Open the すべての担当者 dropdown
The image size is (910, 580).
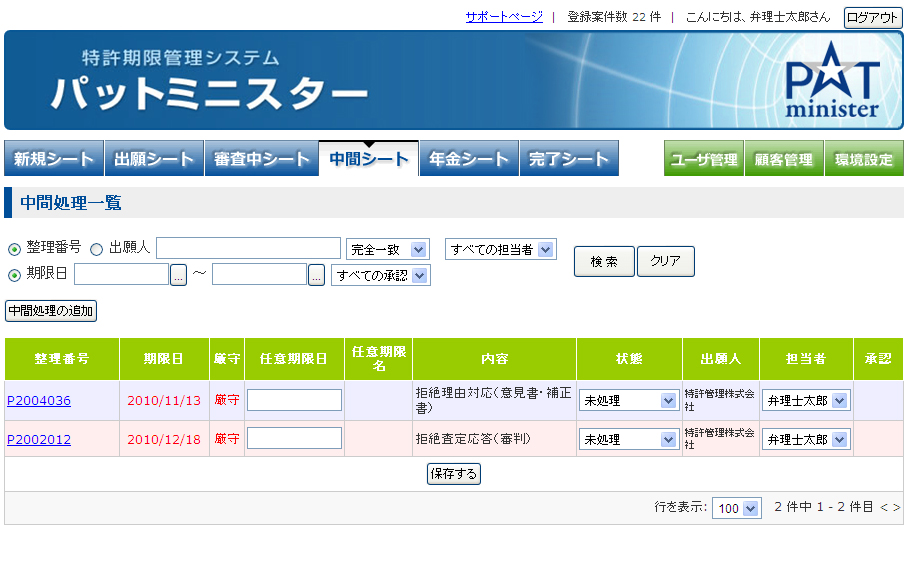pyautogui.click(x=501, y=250)
